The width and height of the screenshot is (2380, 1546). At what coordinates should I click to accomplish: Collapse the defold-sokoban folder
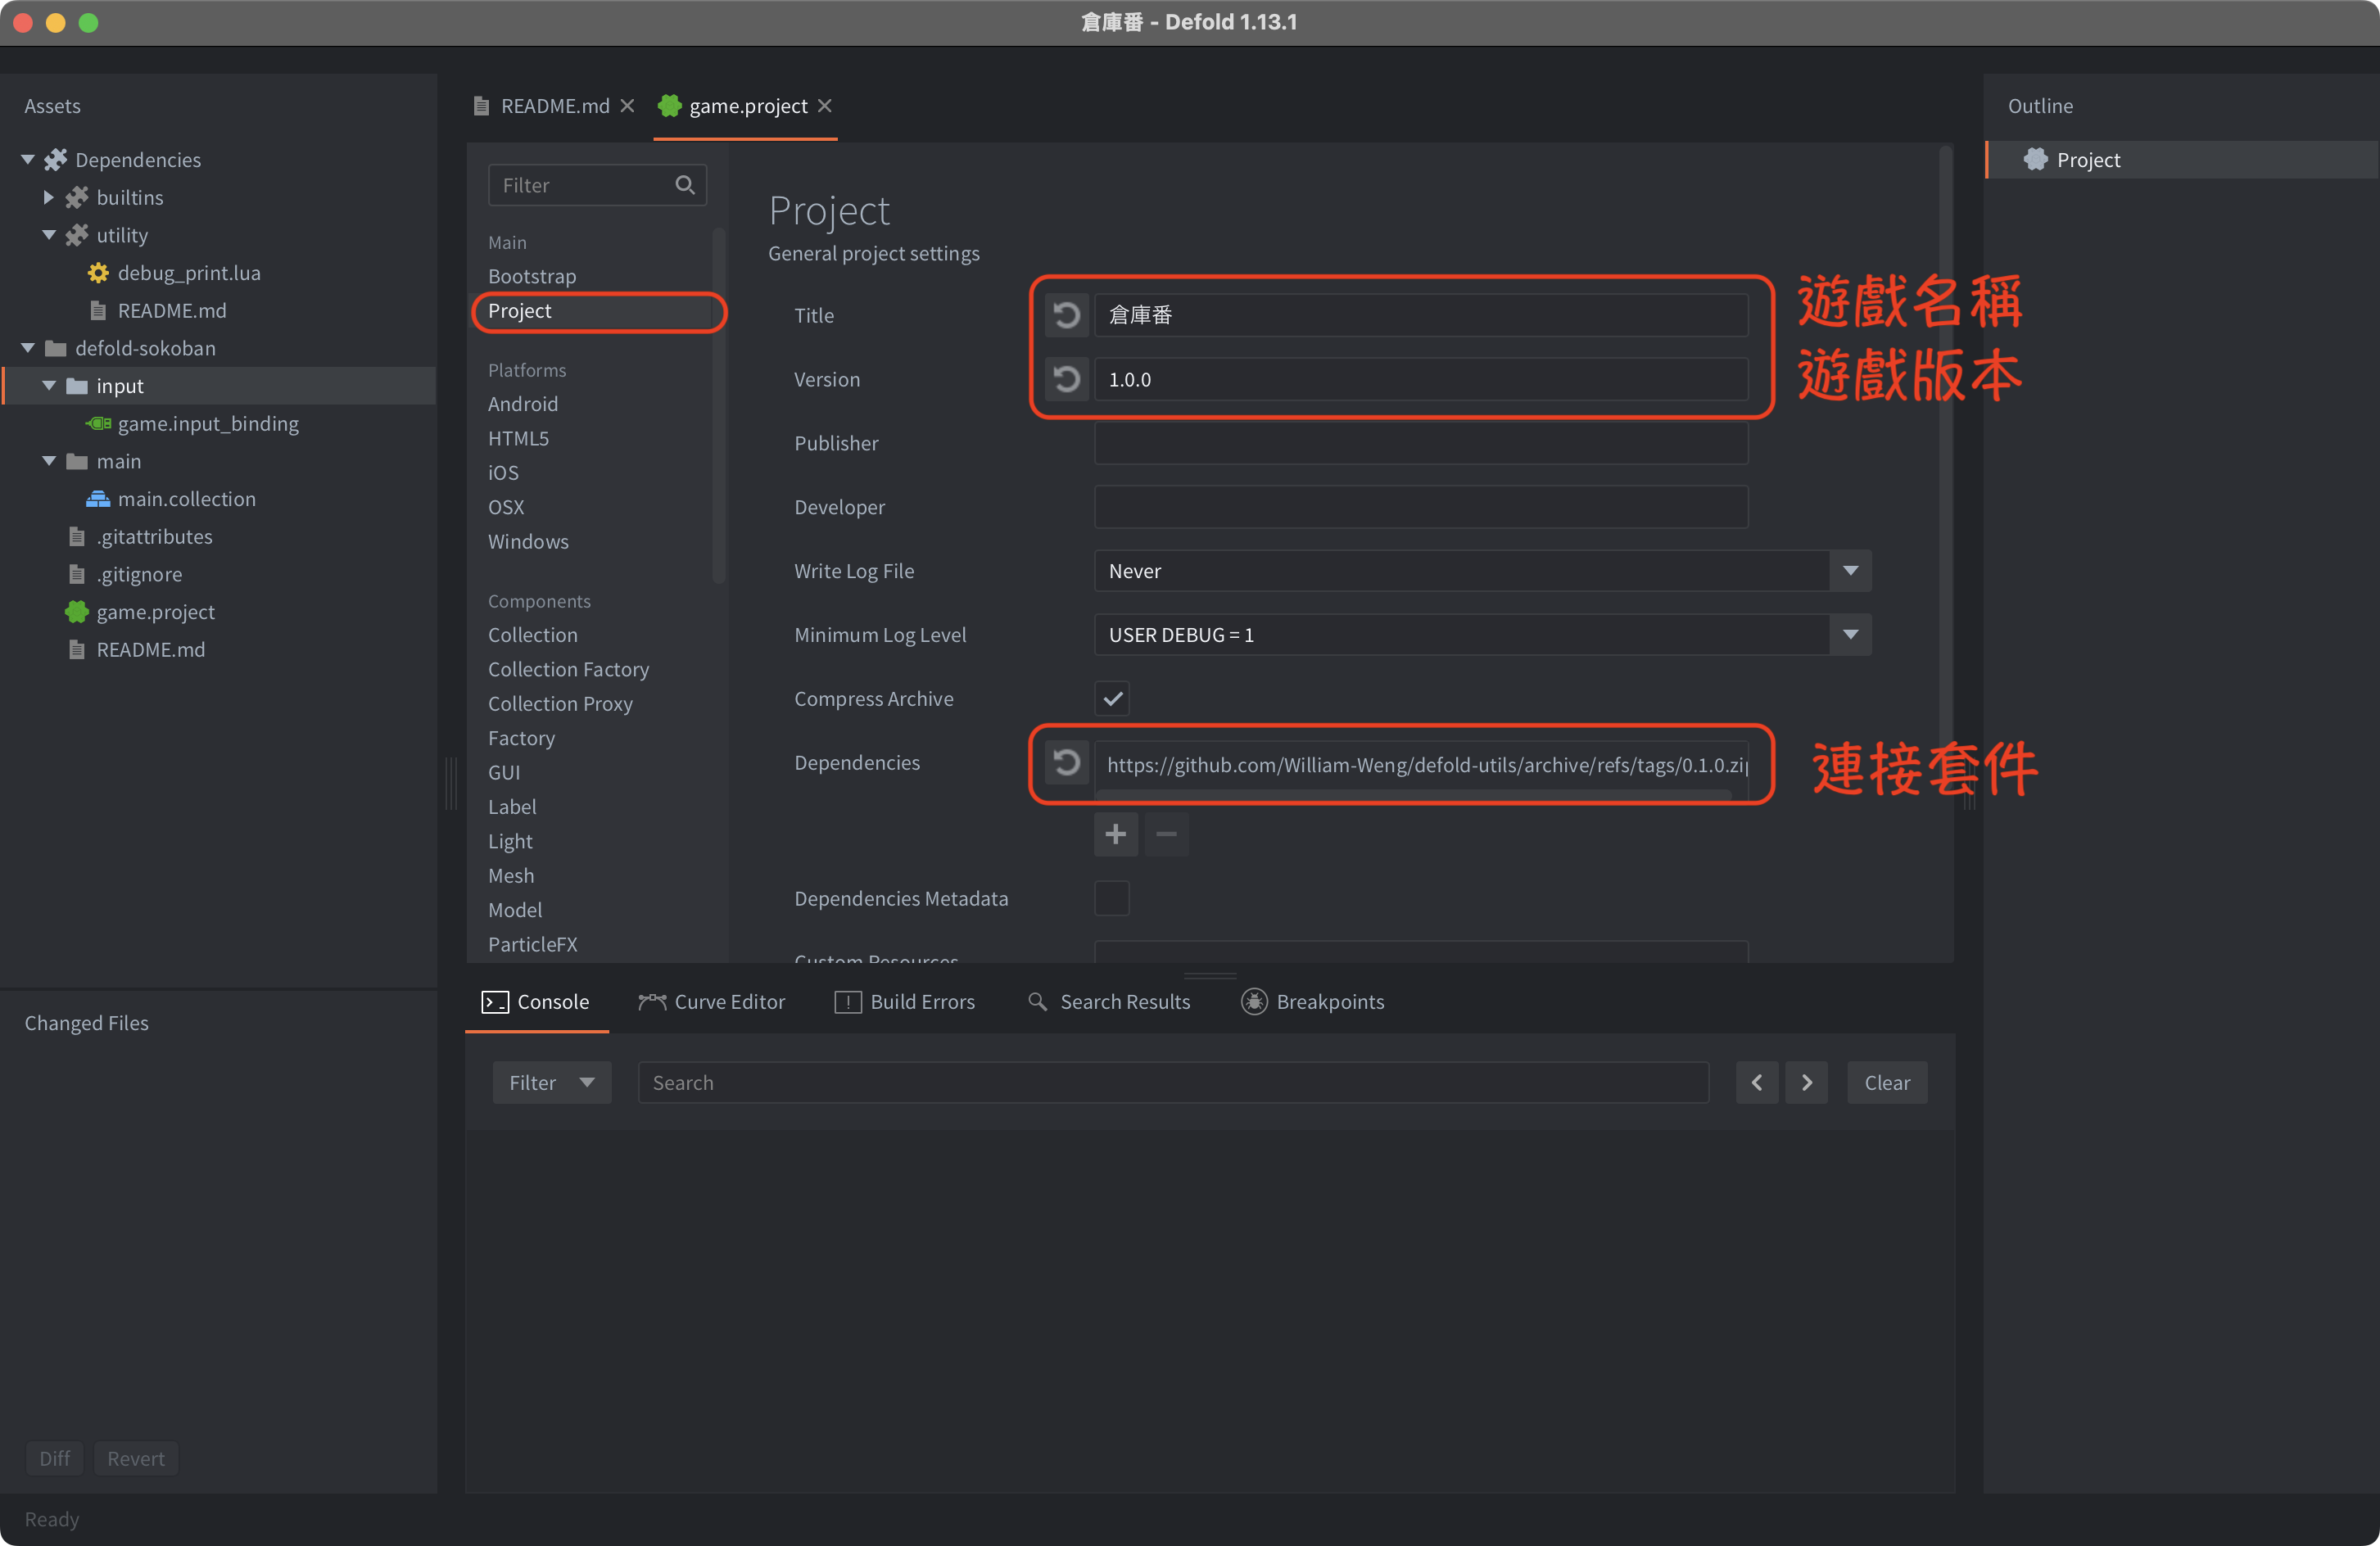[28, 348]
